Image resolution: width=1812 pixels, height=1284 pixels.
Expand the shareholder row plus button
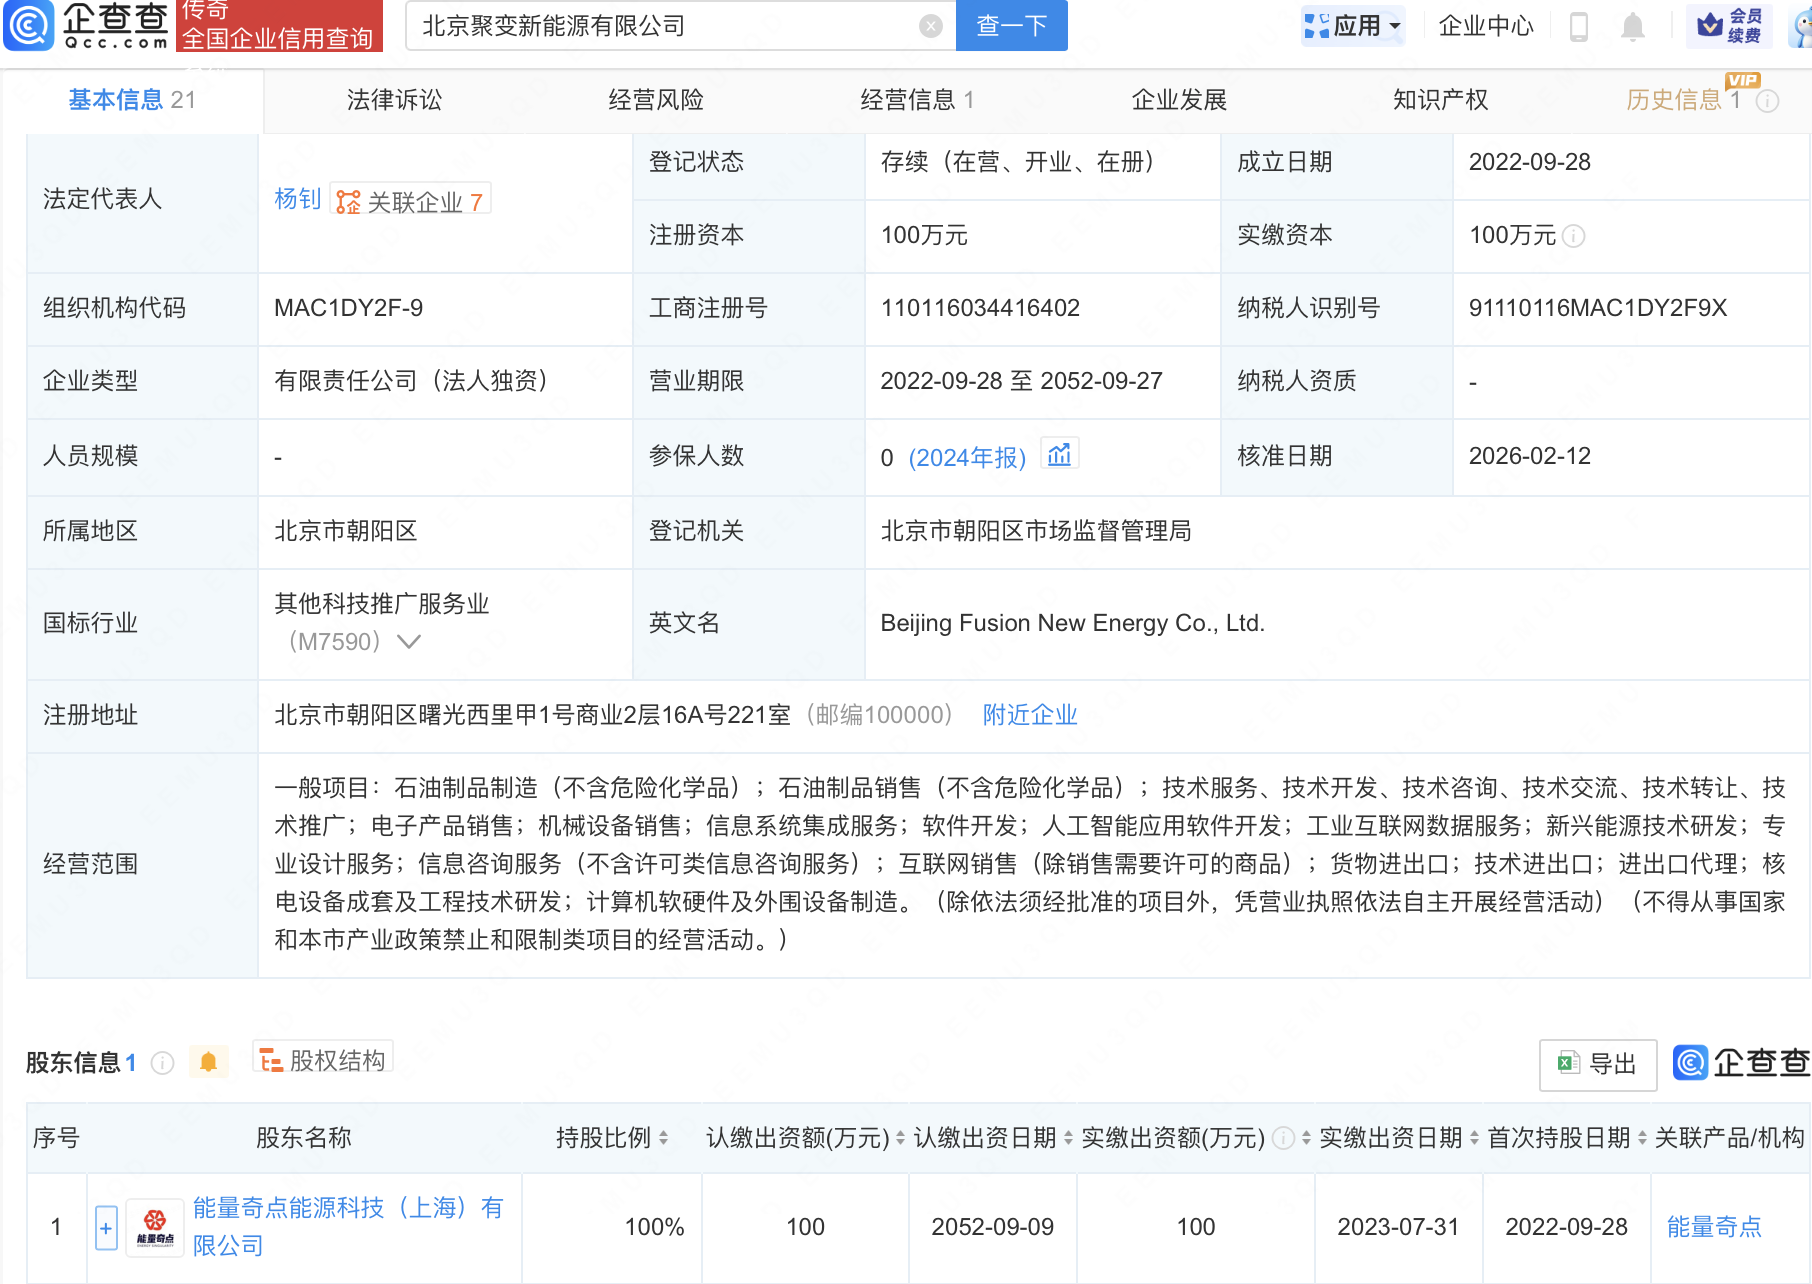tap(106, 1227)
